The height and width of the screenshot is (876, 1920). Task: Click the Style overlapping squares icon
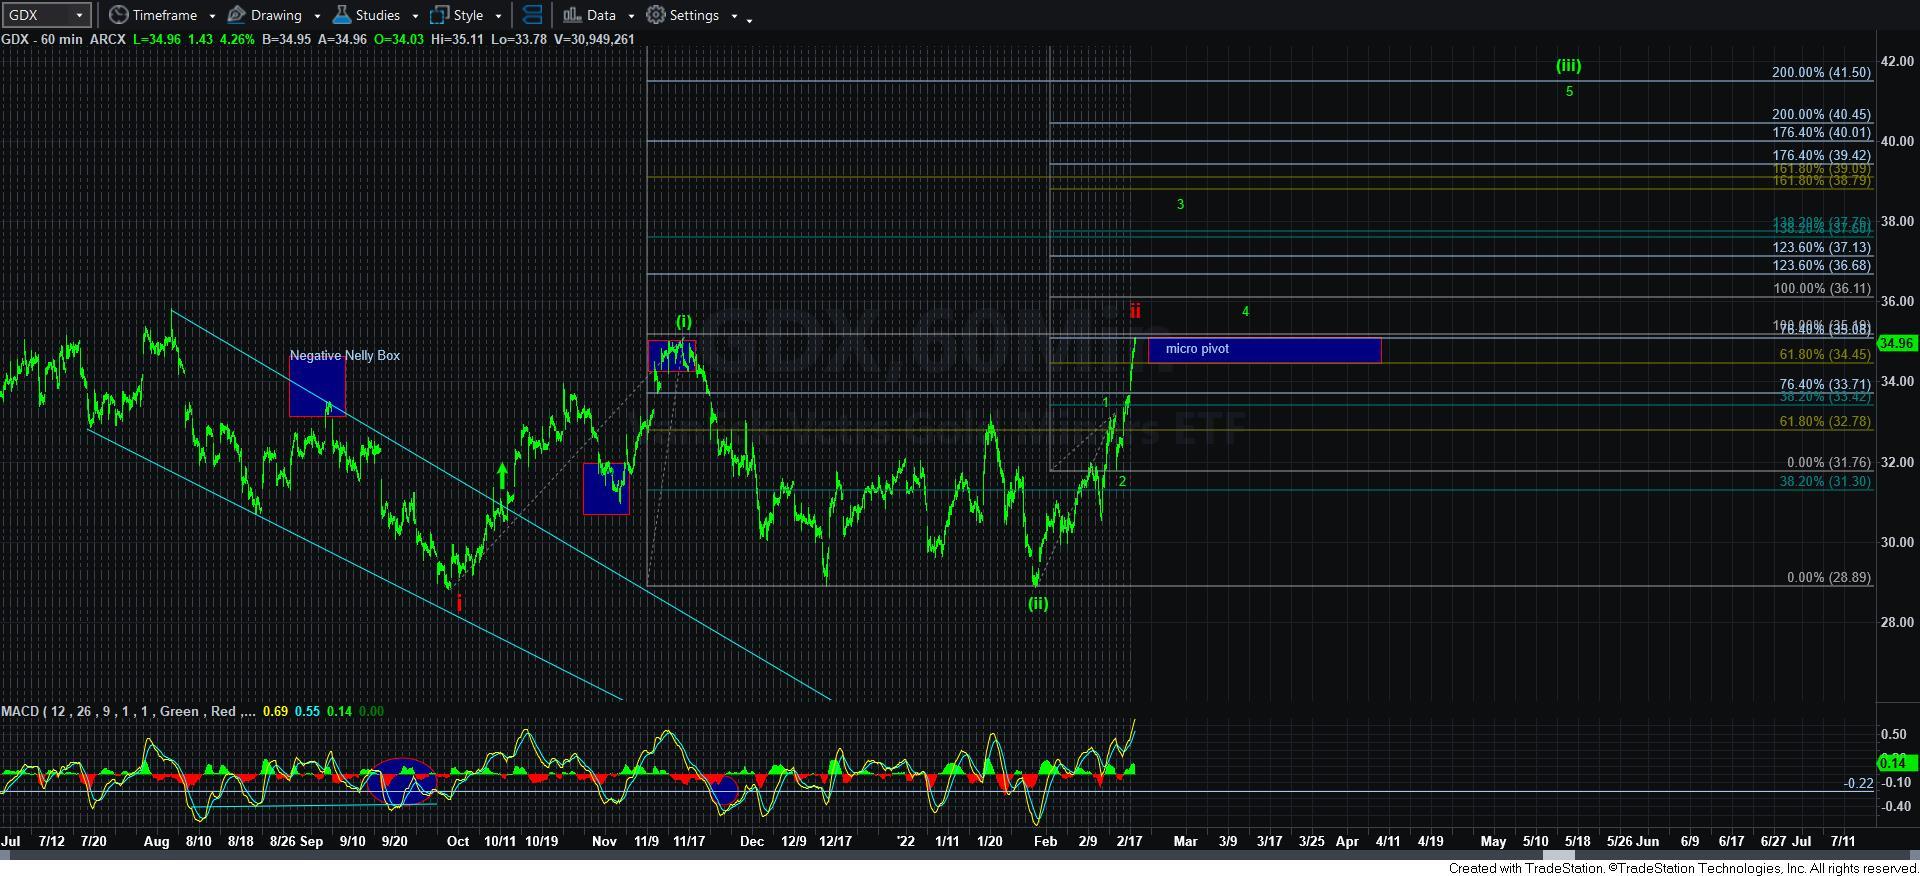point(439,15)
